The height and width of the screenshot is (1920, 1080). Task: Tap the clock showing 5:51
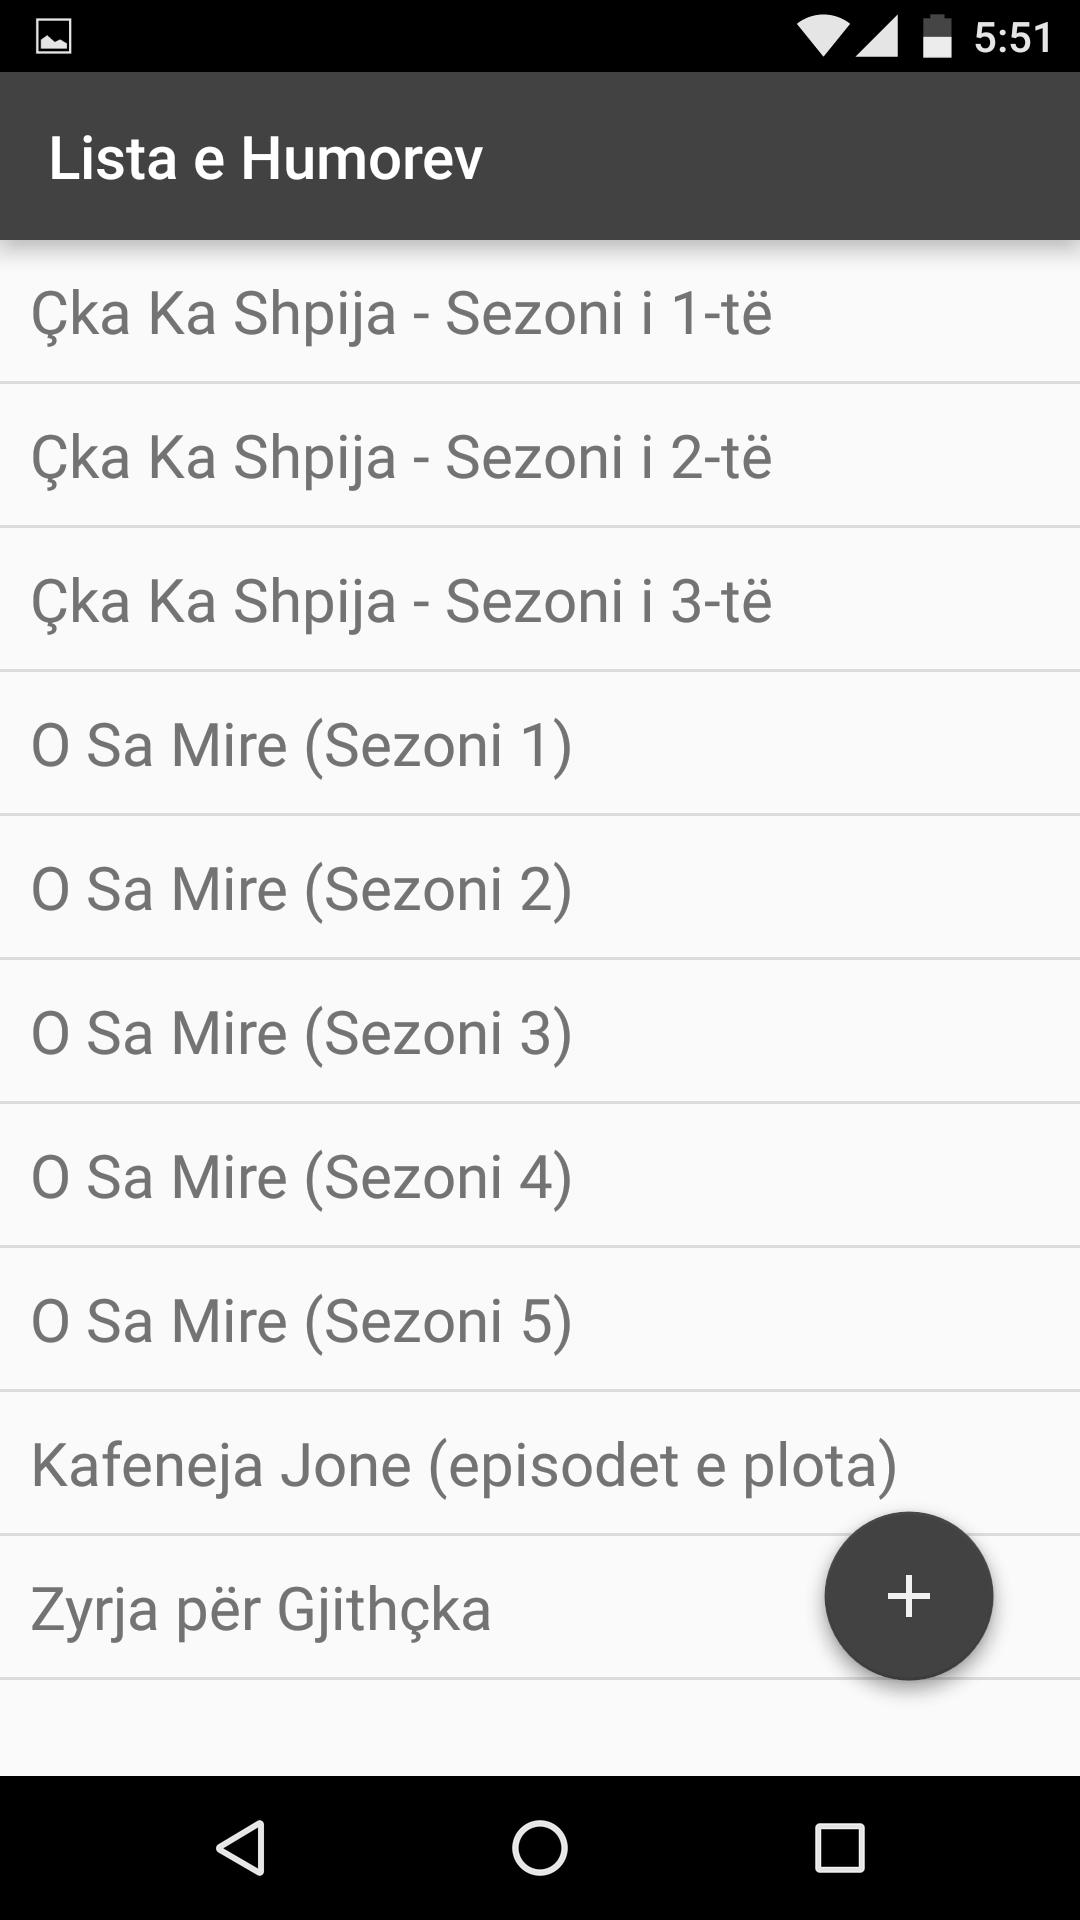pos(1012,37)
